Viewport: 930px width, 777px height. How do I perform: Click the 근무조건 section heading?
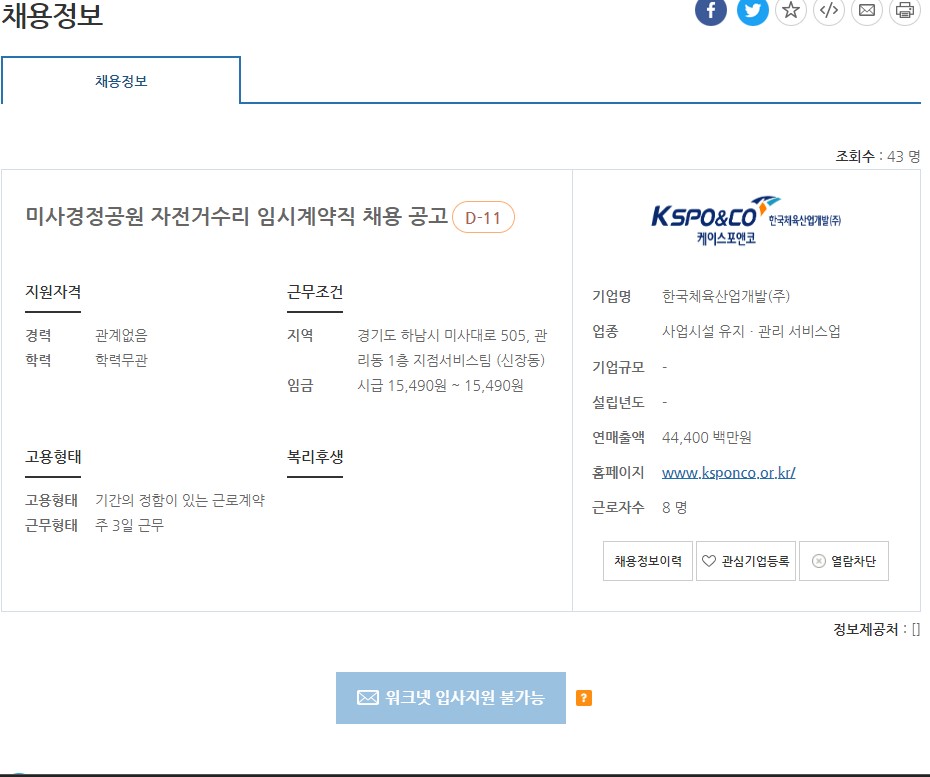(315, 292)
